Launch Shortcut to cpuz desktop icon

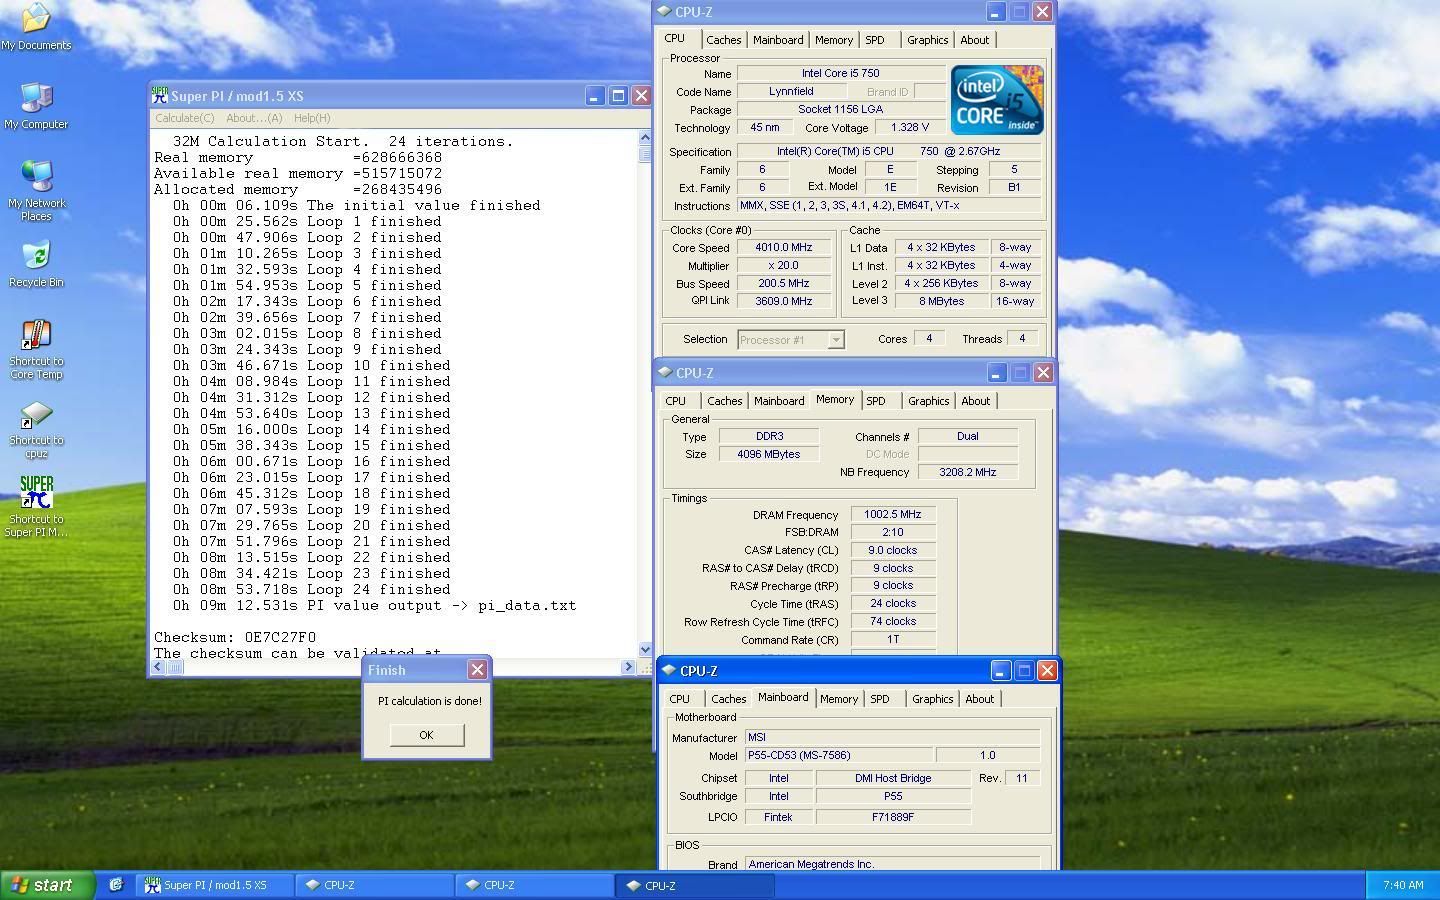[x=36, y=429]
